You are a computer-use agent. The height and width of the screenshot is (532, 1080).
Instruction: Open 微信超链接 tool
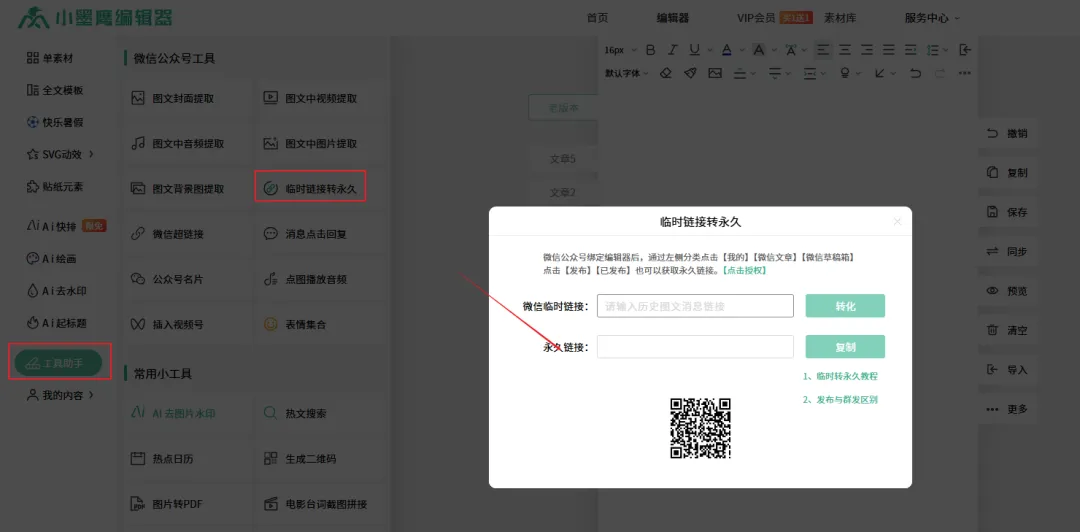(x=167, y=234)
